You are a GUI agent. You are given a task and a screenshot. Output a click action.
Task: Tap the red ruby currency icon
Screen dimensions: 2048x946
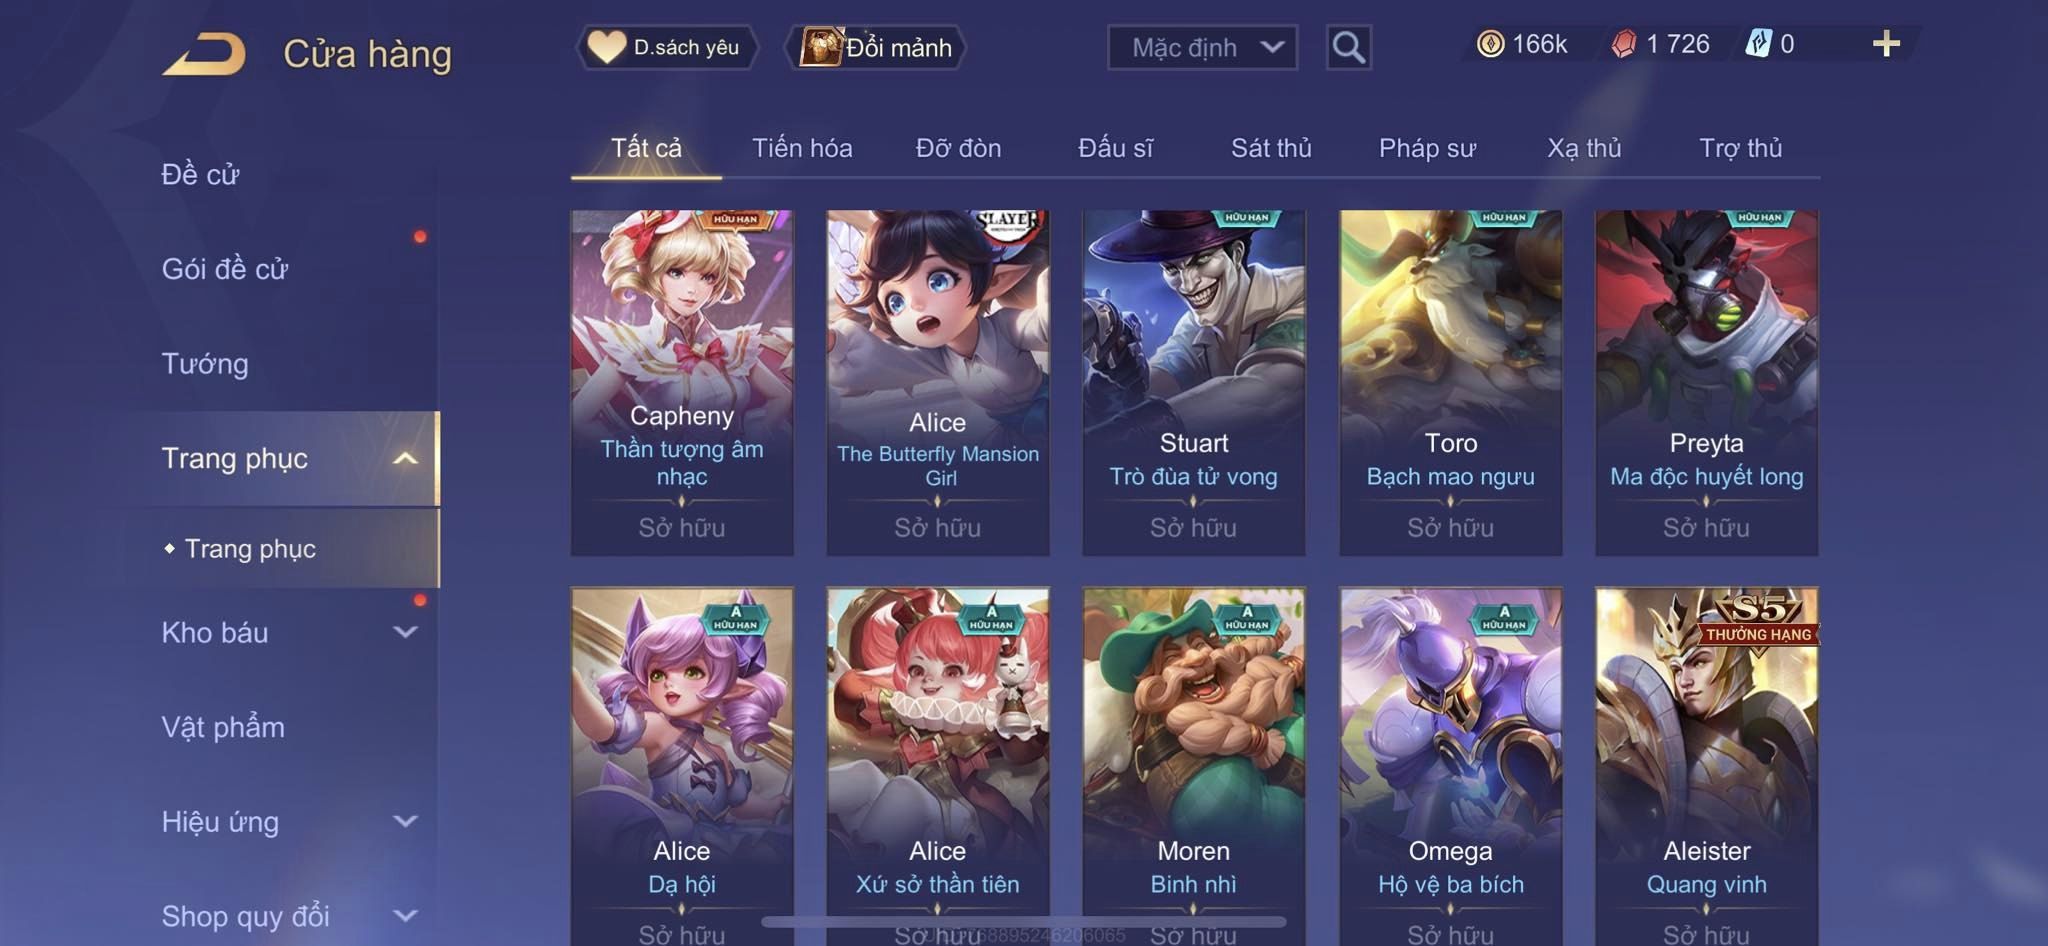1624,44
